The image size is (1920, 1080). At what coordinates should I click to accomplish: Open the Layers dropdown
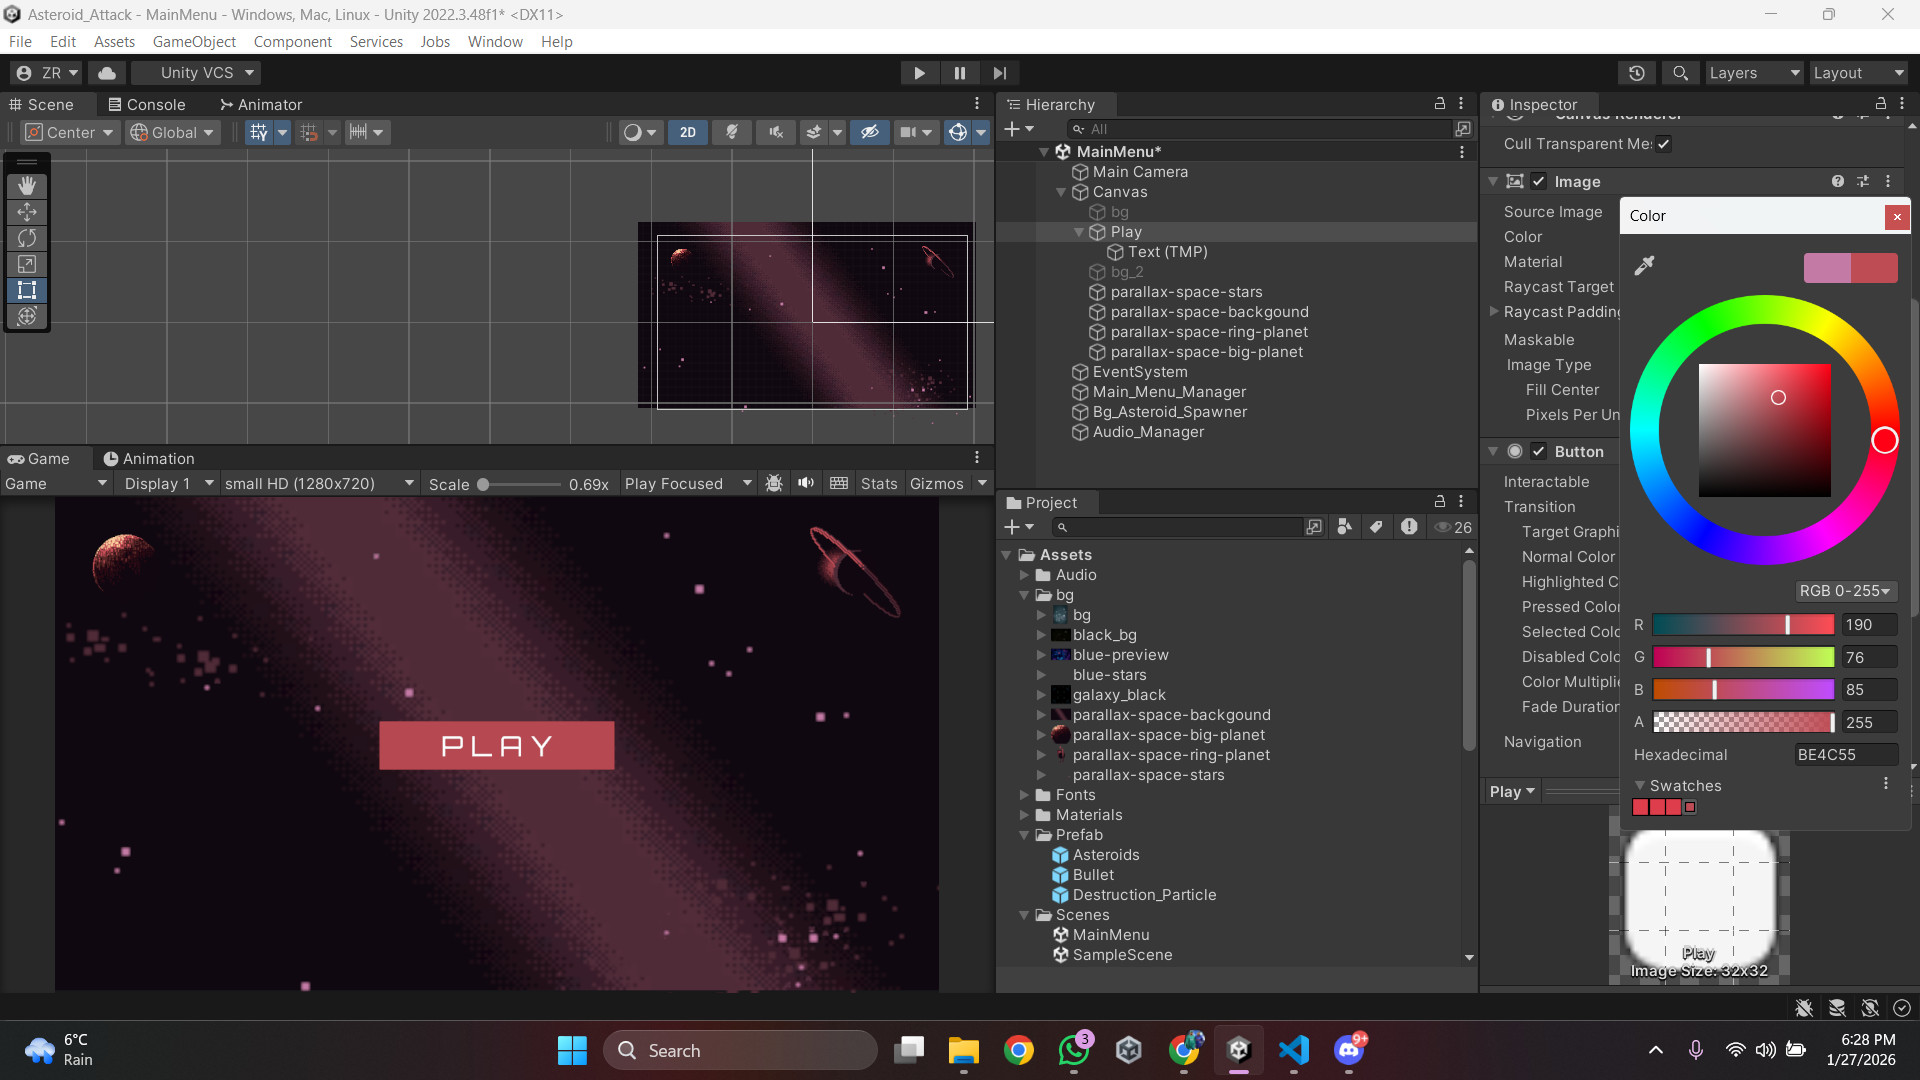1753,73
